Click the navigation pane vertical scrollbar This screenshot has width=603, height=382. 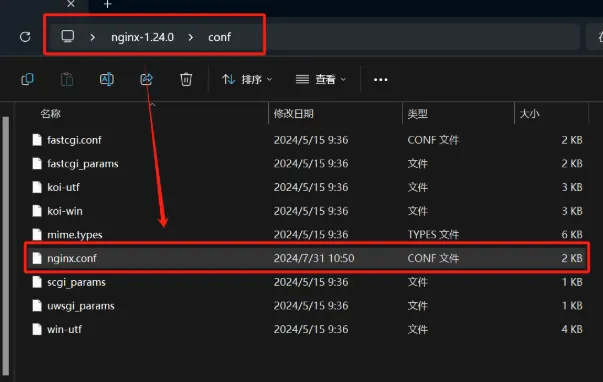click(x=5, y=246)
